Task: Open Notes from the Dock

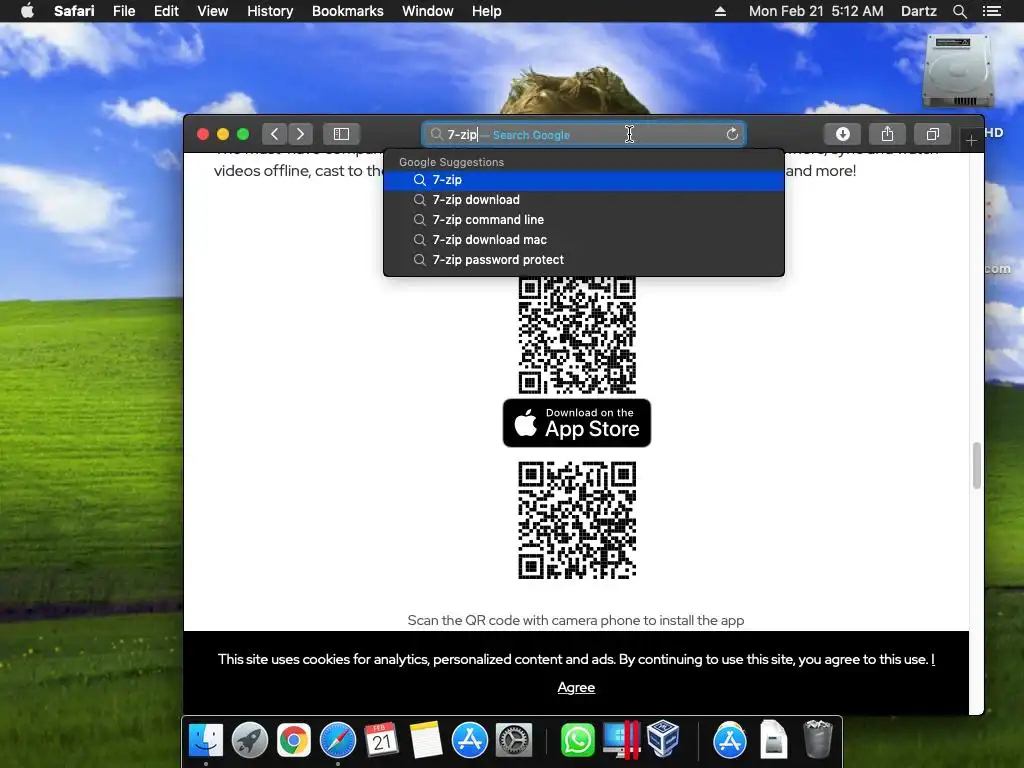Action: [426, 740]
